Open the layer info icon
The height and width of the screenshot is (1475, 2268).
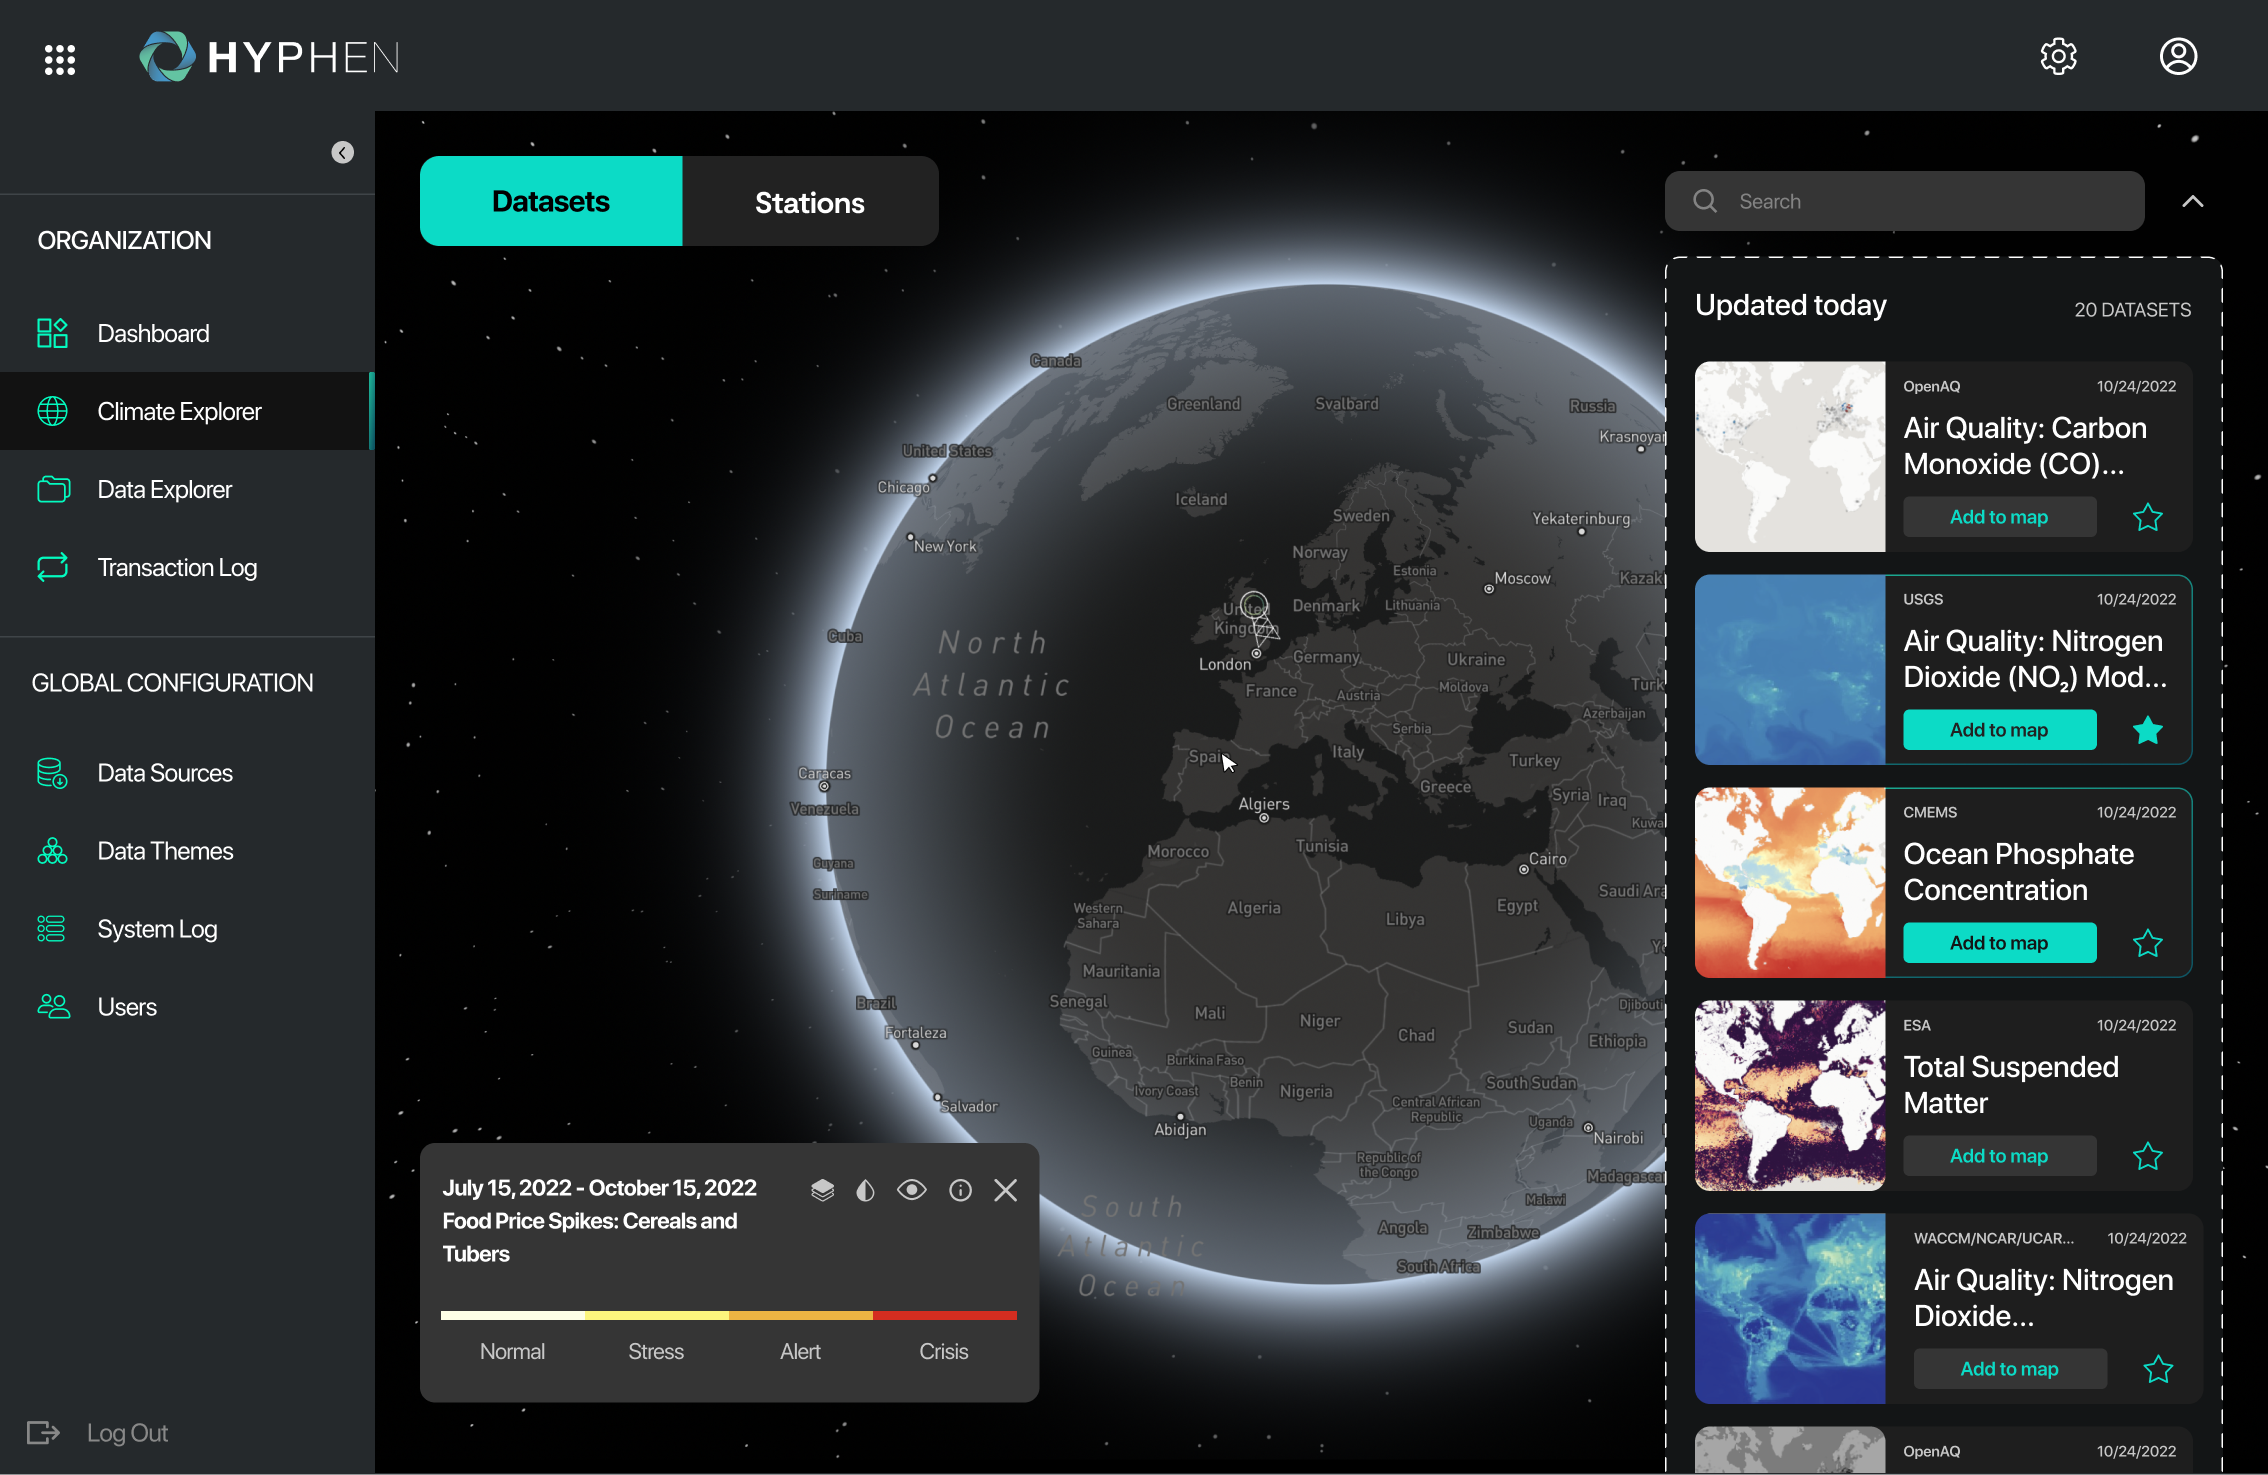coord(960,1190)
